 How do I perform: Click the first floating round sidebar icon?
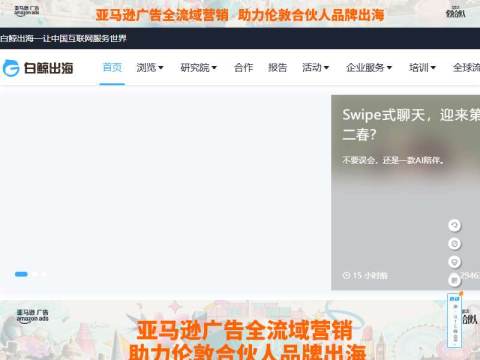coord(454,226)
